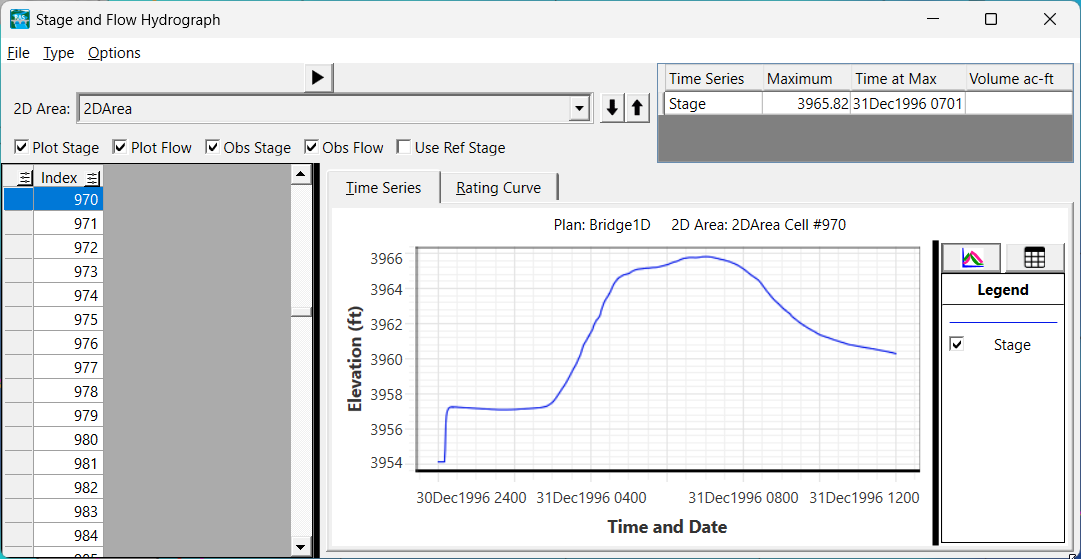Click the Index column sort icon
This screenshot has height=559, width=1081.
coord(92,178)
